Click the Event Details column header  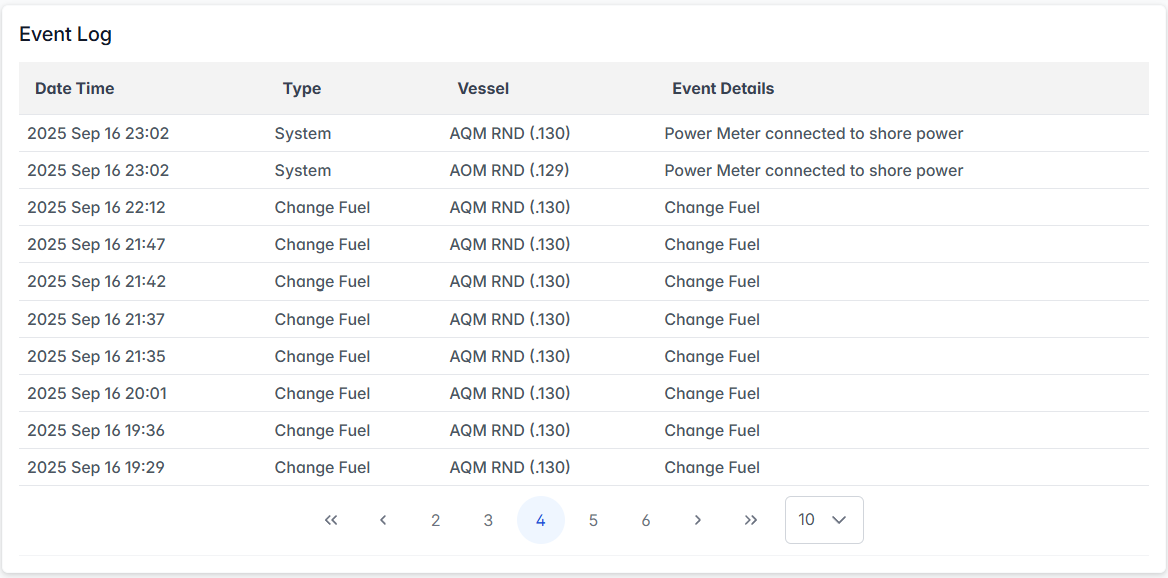[723, 88]
